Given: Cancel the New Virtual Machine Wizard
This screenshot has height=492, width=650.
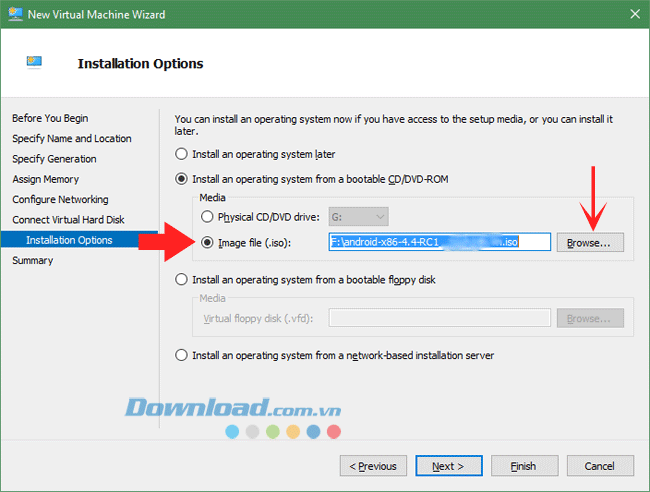Looking at the screenshot, I should coord(600,466).
